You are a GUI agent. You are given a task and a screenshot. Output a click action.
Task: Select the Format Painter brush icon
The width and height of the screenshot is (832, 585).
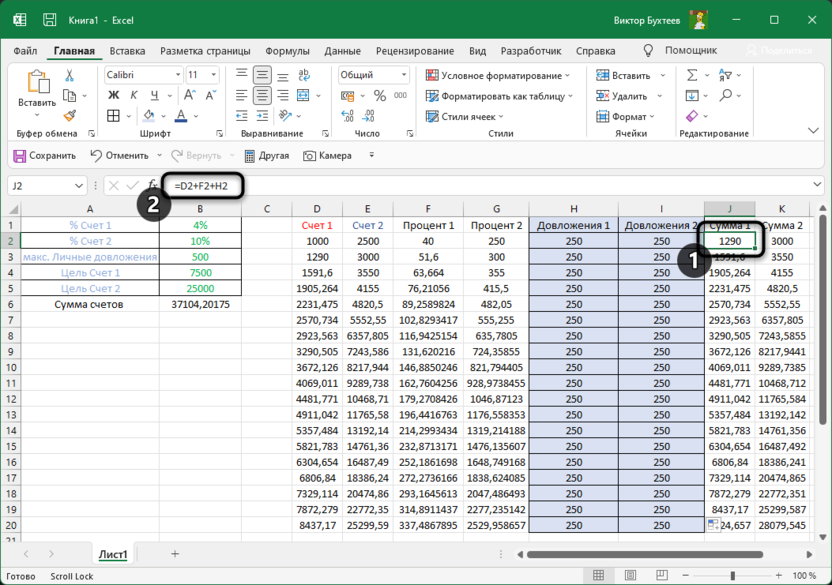tap(70, 115)
